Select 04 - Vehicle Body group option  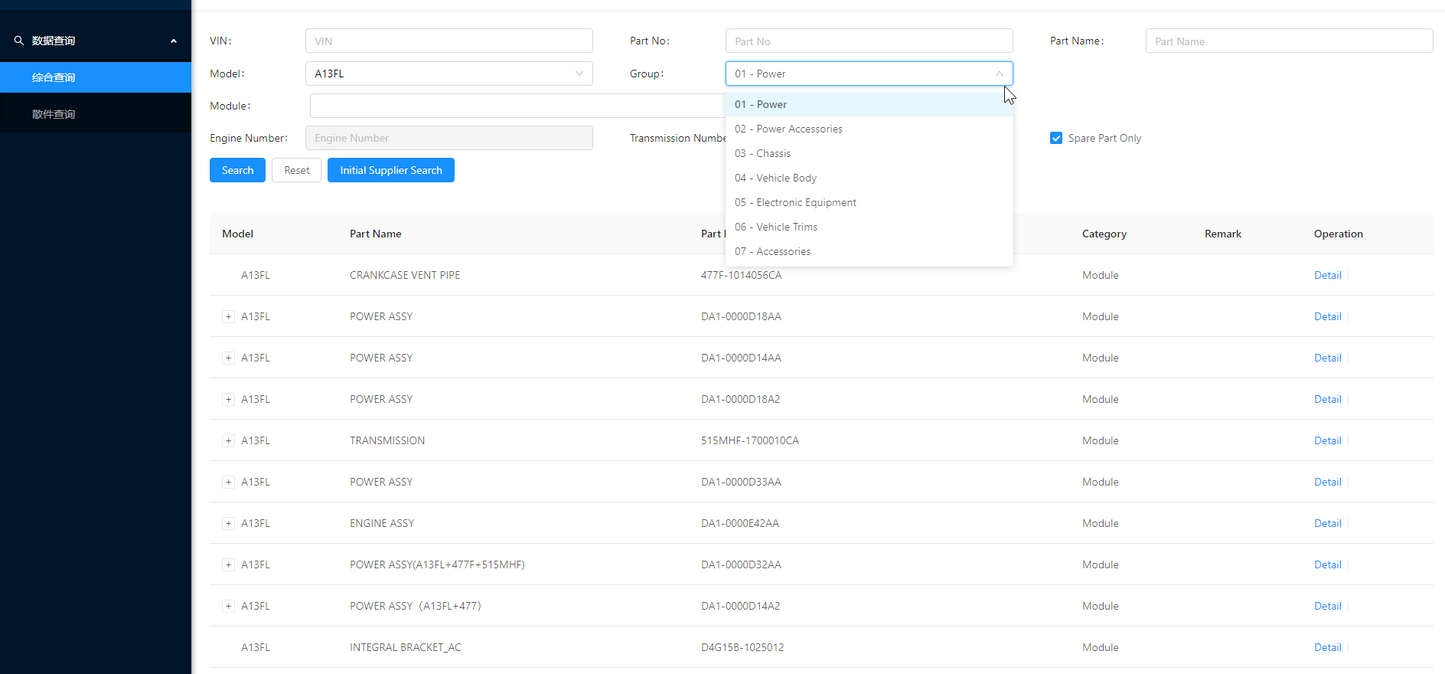point(869,178)
